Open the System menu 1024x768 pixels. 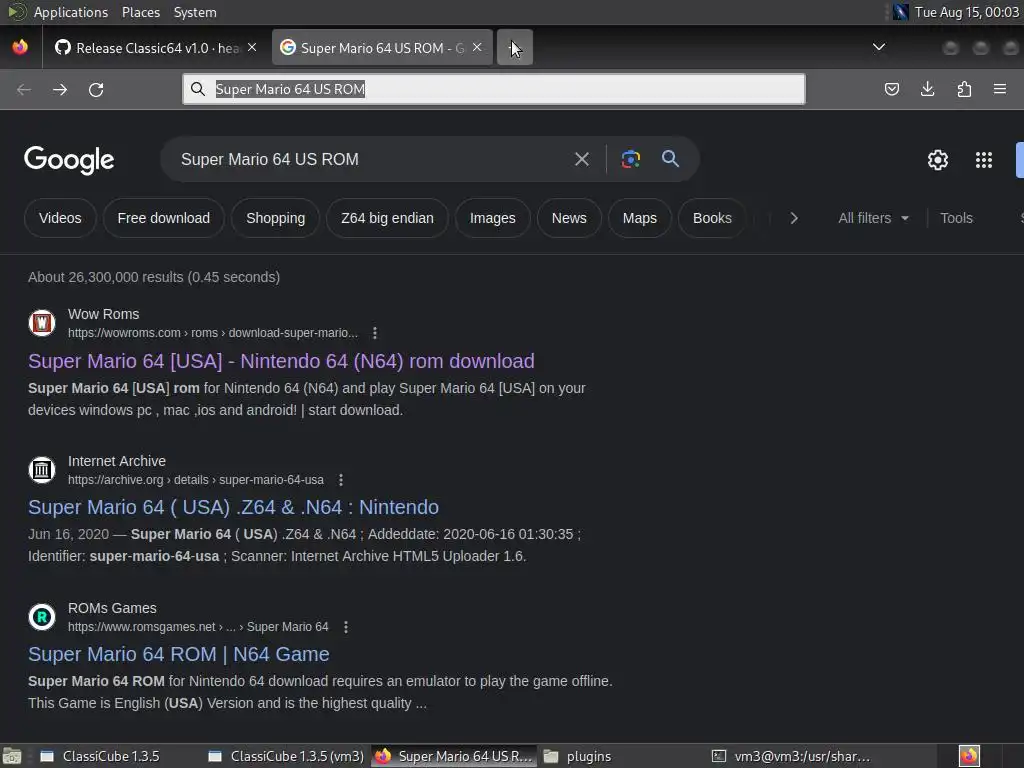195,12
